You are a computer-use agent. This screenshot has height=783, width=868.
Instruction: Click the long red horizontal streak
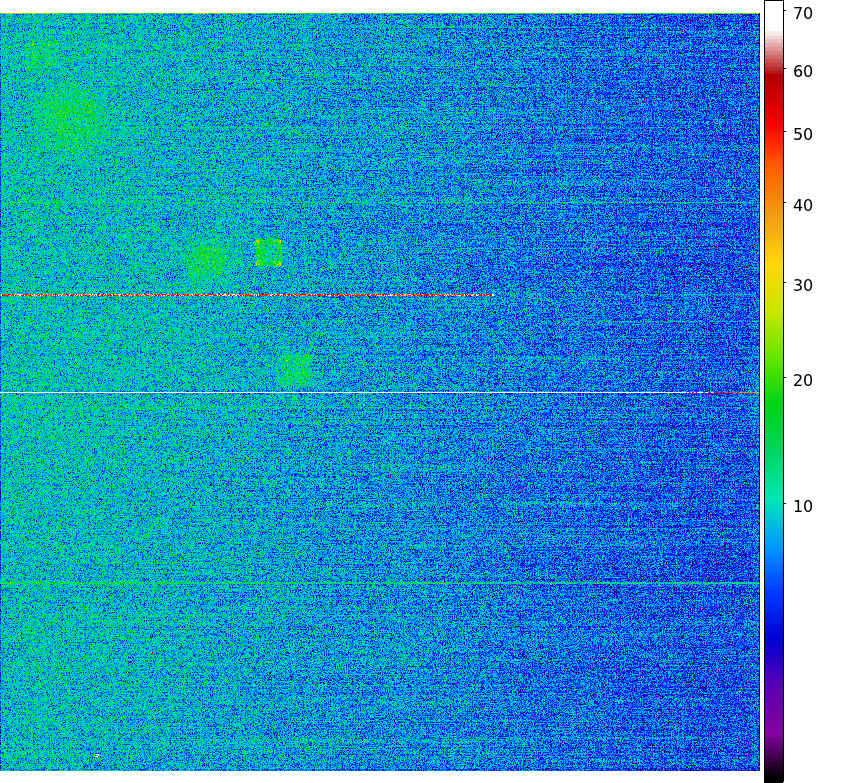click(247, 295)
